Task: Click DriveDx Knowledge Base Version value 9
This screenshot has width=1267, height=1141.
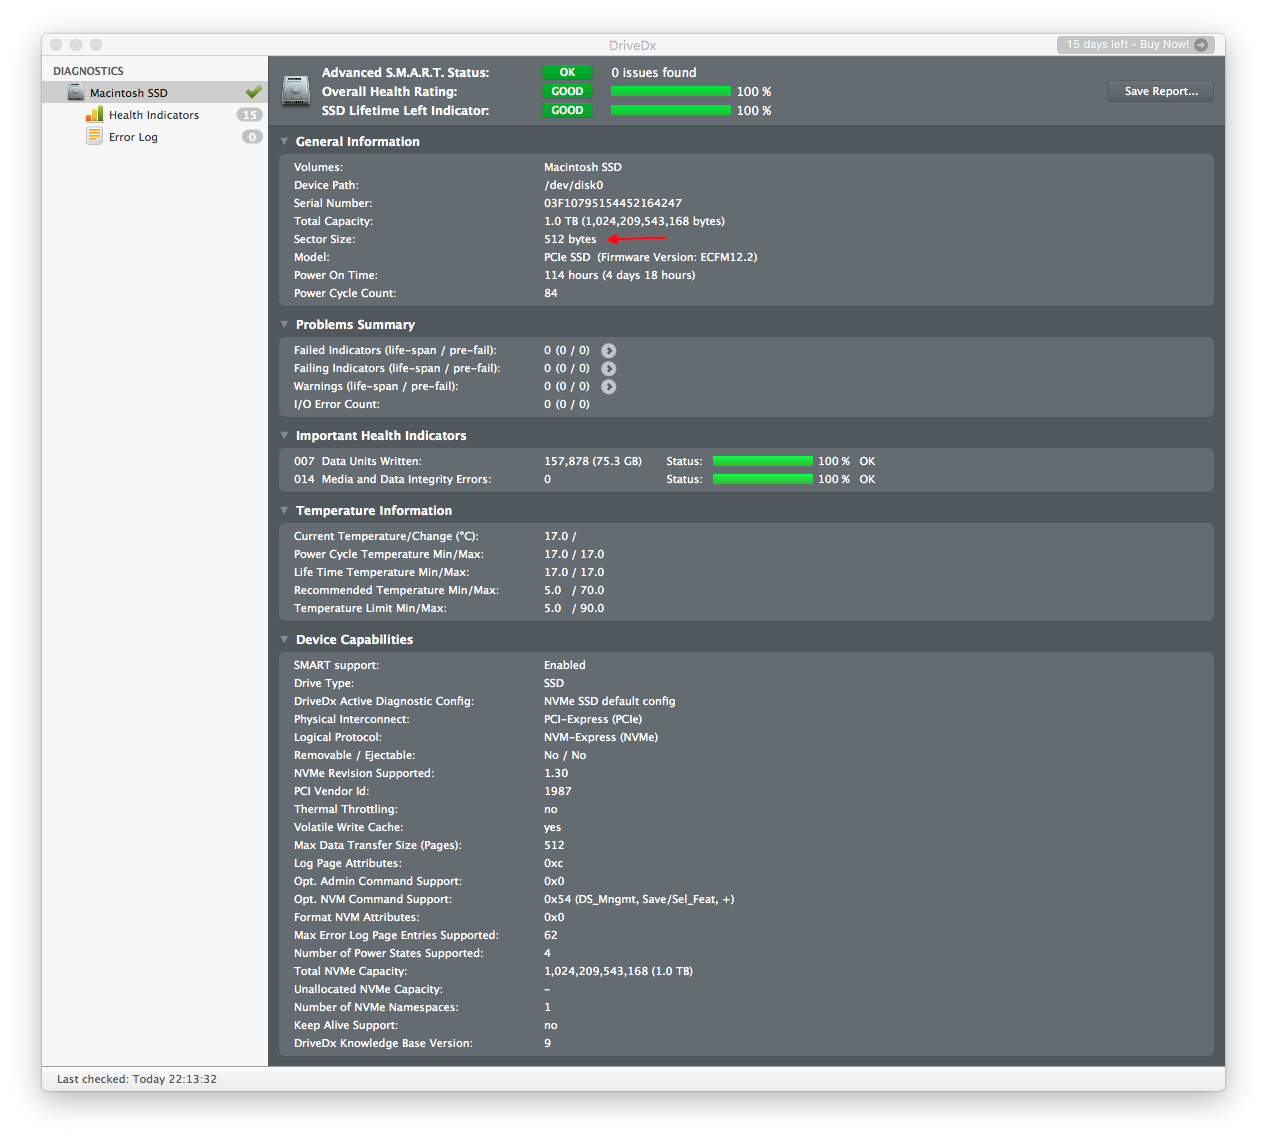Action: point(548,1043)
